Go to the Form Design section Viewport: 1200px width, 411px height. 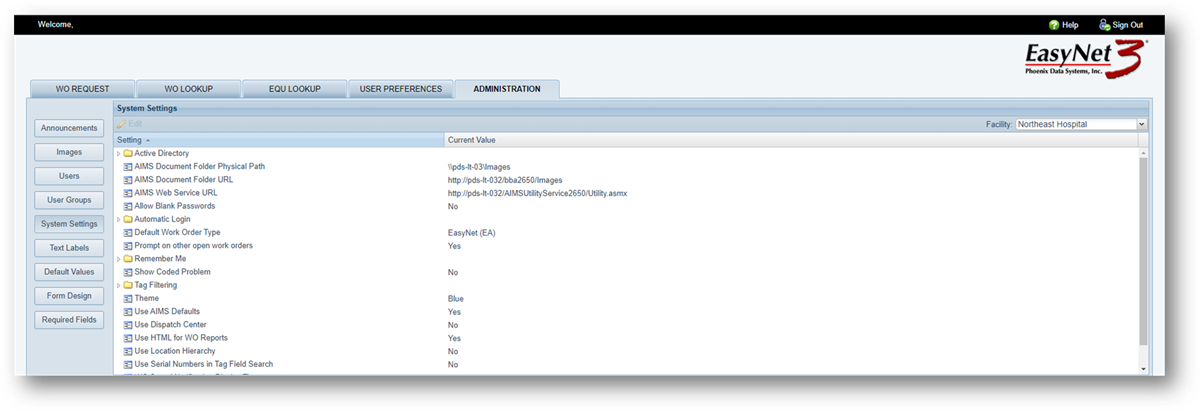tap(69, 296)
